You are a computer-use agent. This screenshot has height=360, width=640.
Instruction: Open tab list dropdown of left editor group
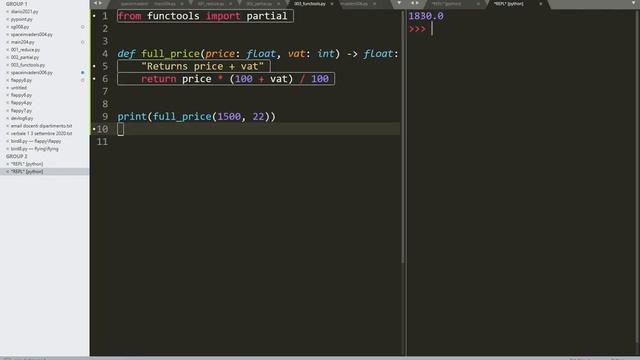point(399,3)
